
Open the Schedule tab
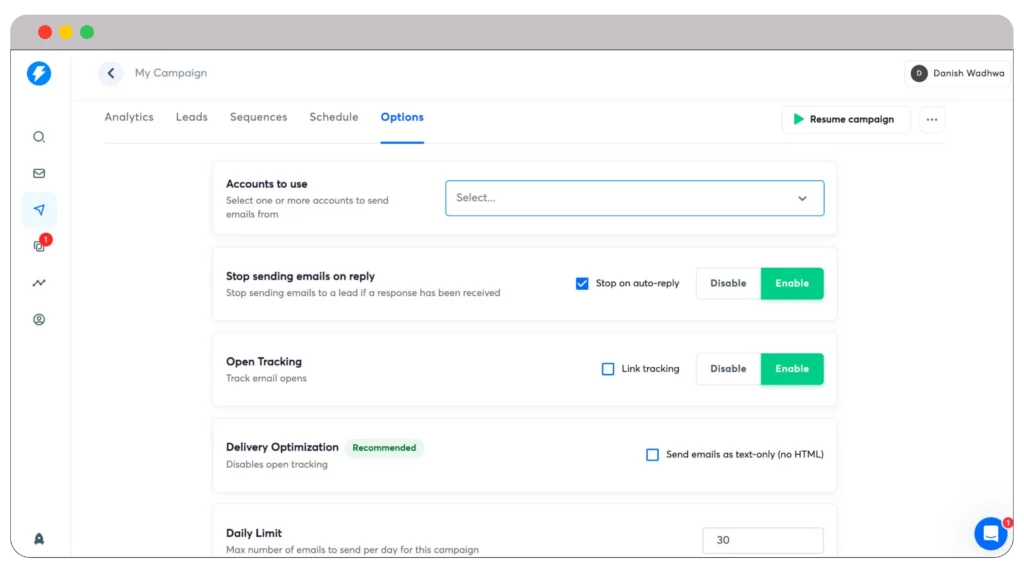[x=333, y=117]
